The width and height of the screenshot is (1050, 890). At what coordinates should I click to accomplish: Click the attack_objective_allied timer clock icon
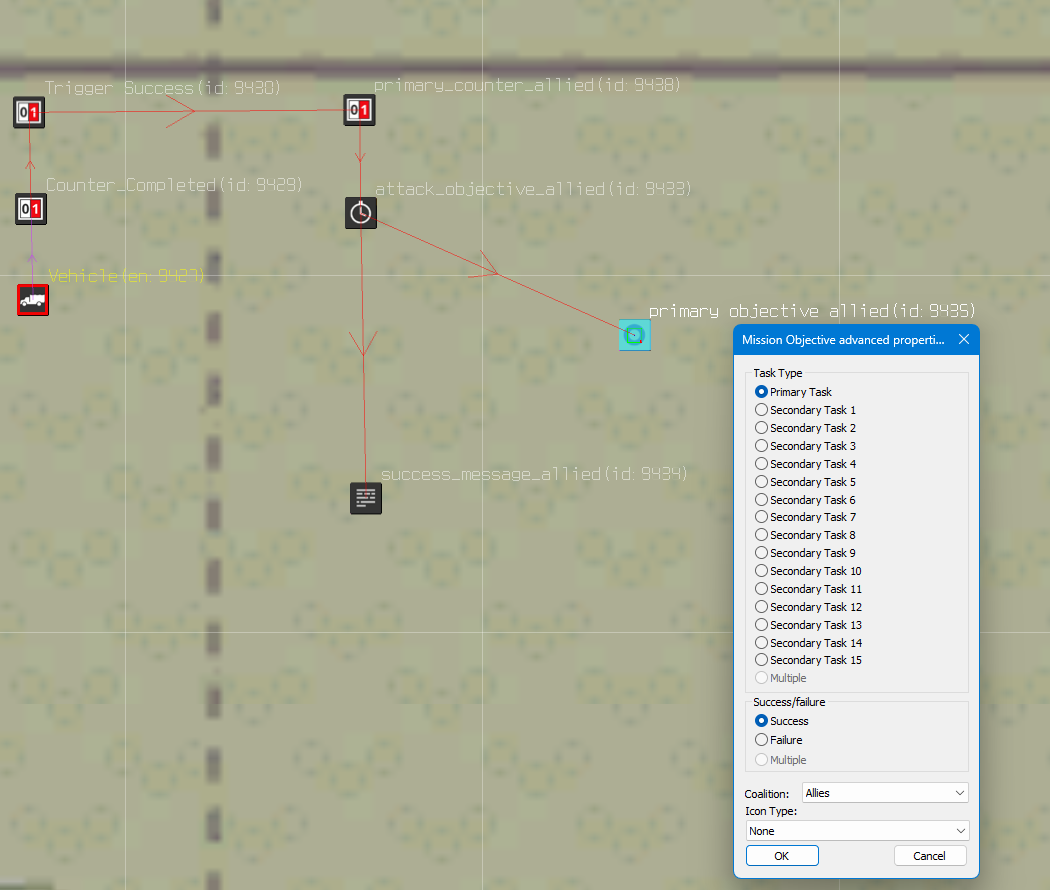(361, 212)
